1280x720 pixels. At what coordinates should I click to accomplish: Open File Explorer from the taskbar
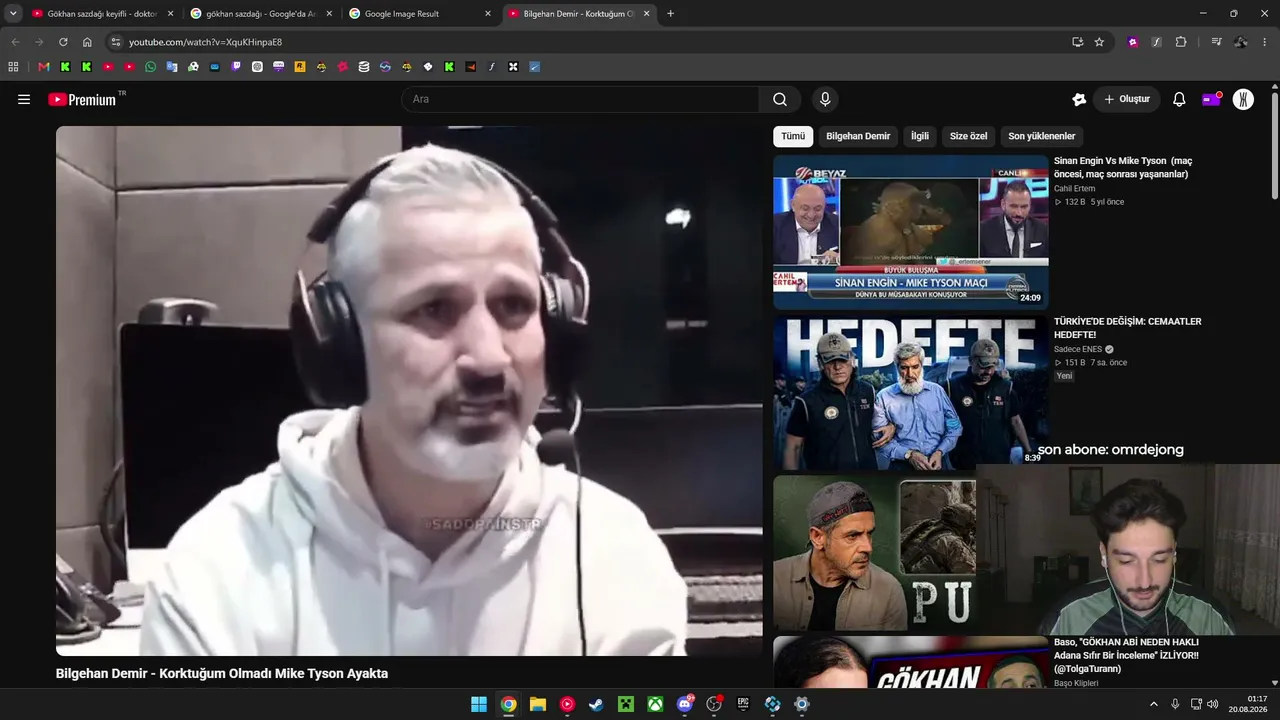tap(538, 704)
